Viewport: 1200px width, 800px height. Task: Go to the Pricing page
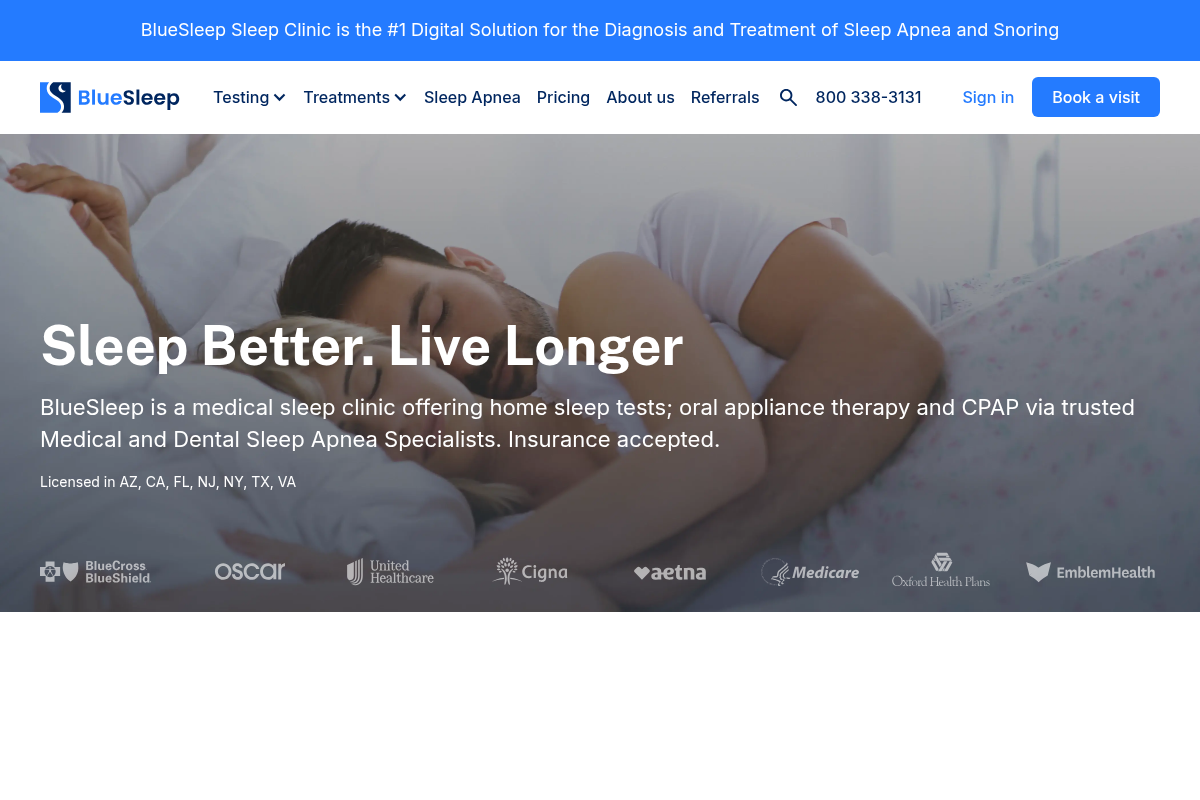click(563, 97)
